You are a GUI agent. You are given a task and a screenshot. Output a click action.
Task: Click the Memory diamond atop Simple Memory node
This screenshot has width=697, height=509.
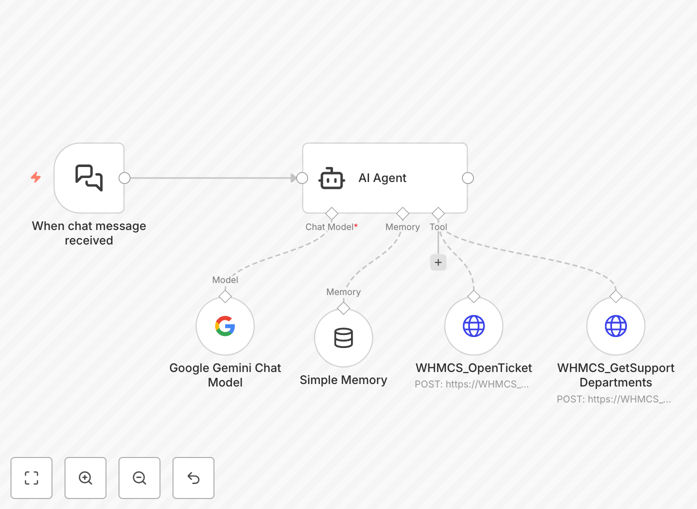tap(343, 308)
